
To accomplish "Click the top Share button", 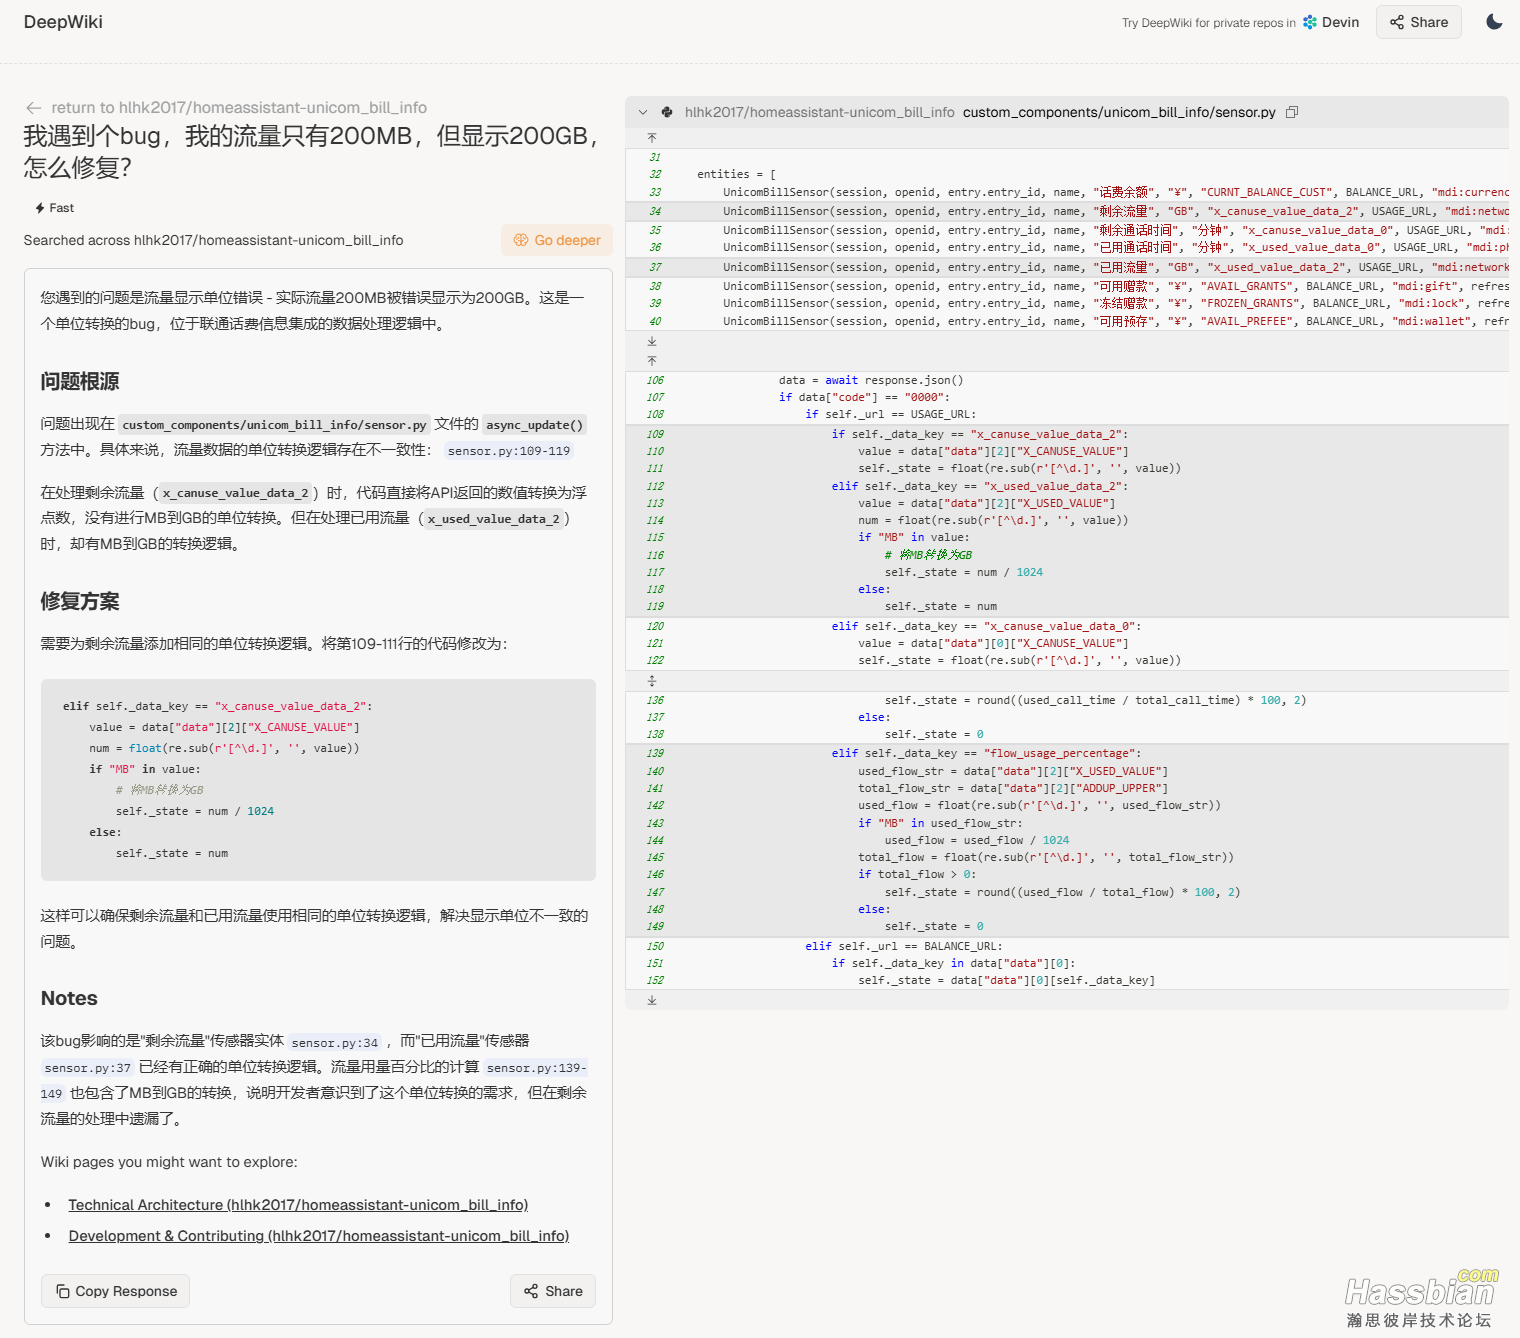I will coord(1418,22).
